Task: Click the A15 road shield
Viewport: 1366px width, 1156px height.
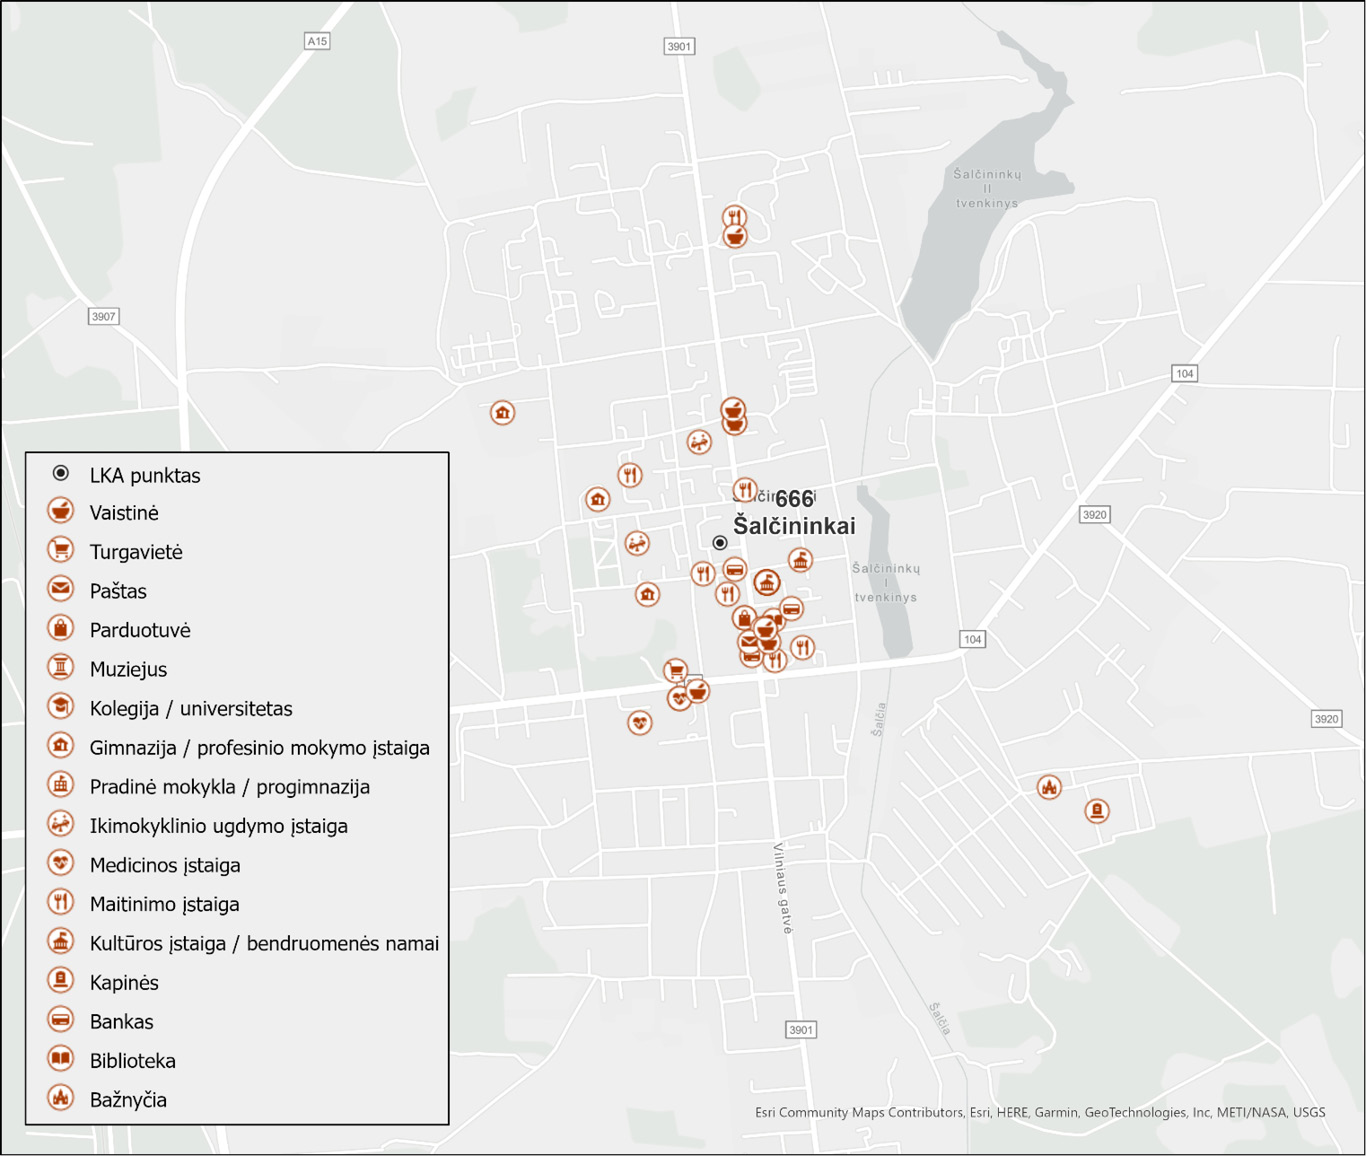Action: click(x=317, y=41)
